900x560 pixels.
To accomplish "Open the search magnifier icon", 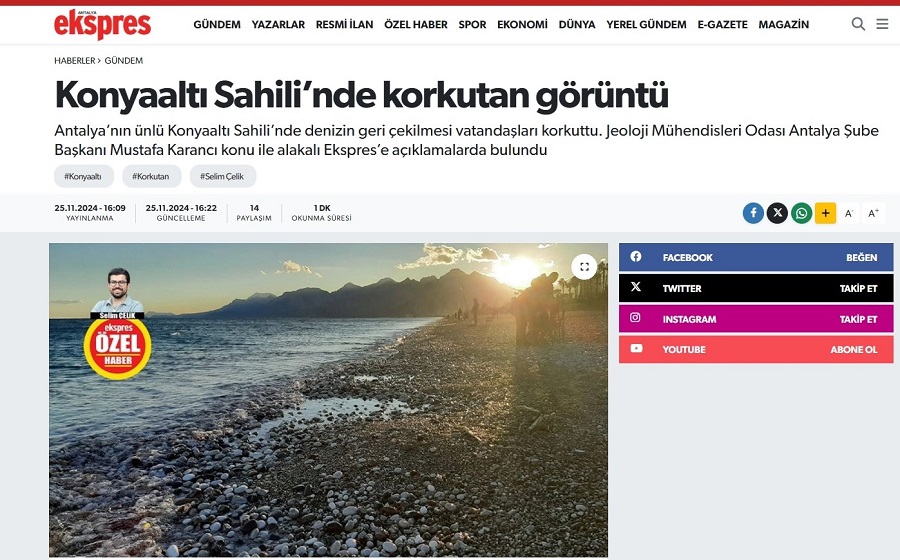I will (858, 24).
